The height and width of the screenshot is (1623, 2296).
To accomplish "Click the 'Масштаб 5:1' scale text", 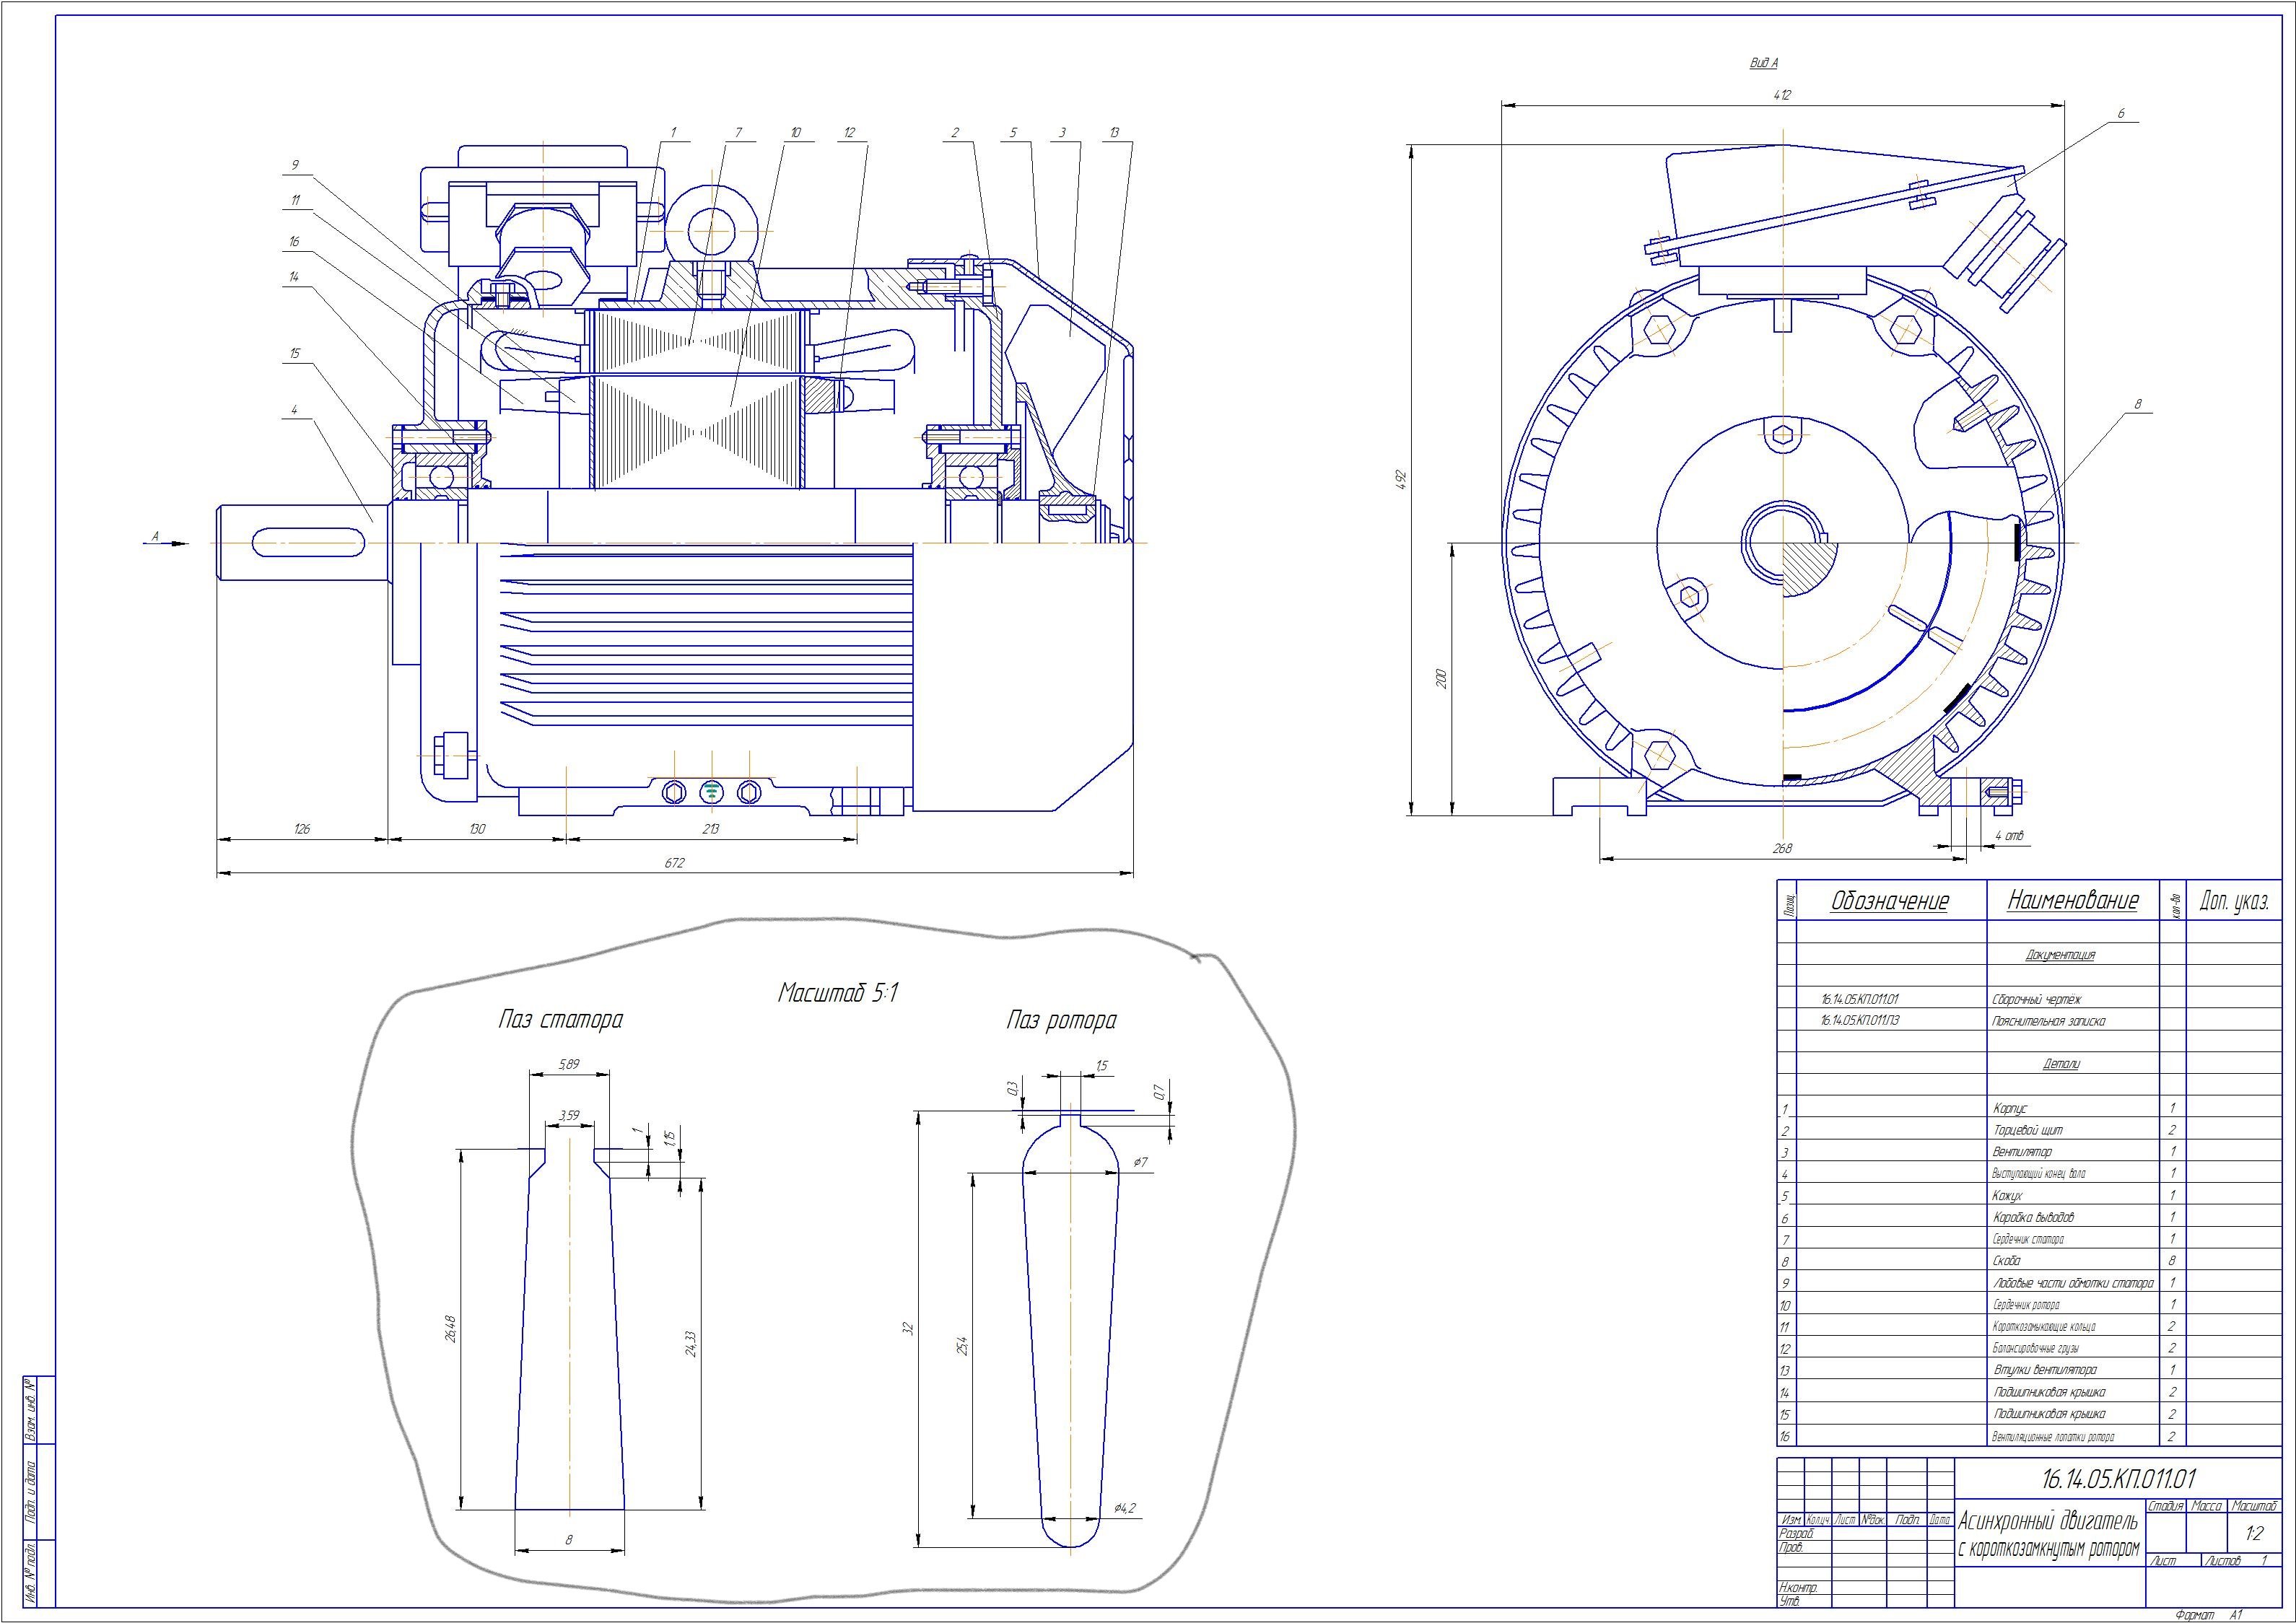I will pyautogui.click(x=839, y=993).
